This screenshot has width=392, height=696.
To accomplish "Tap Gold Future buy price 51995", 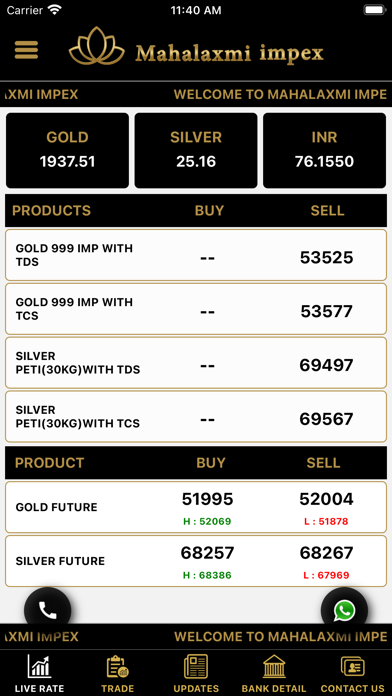I will click(207, 499).
